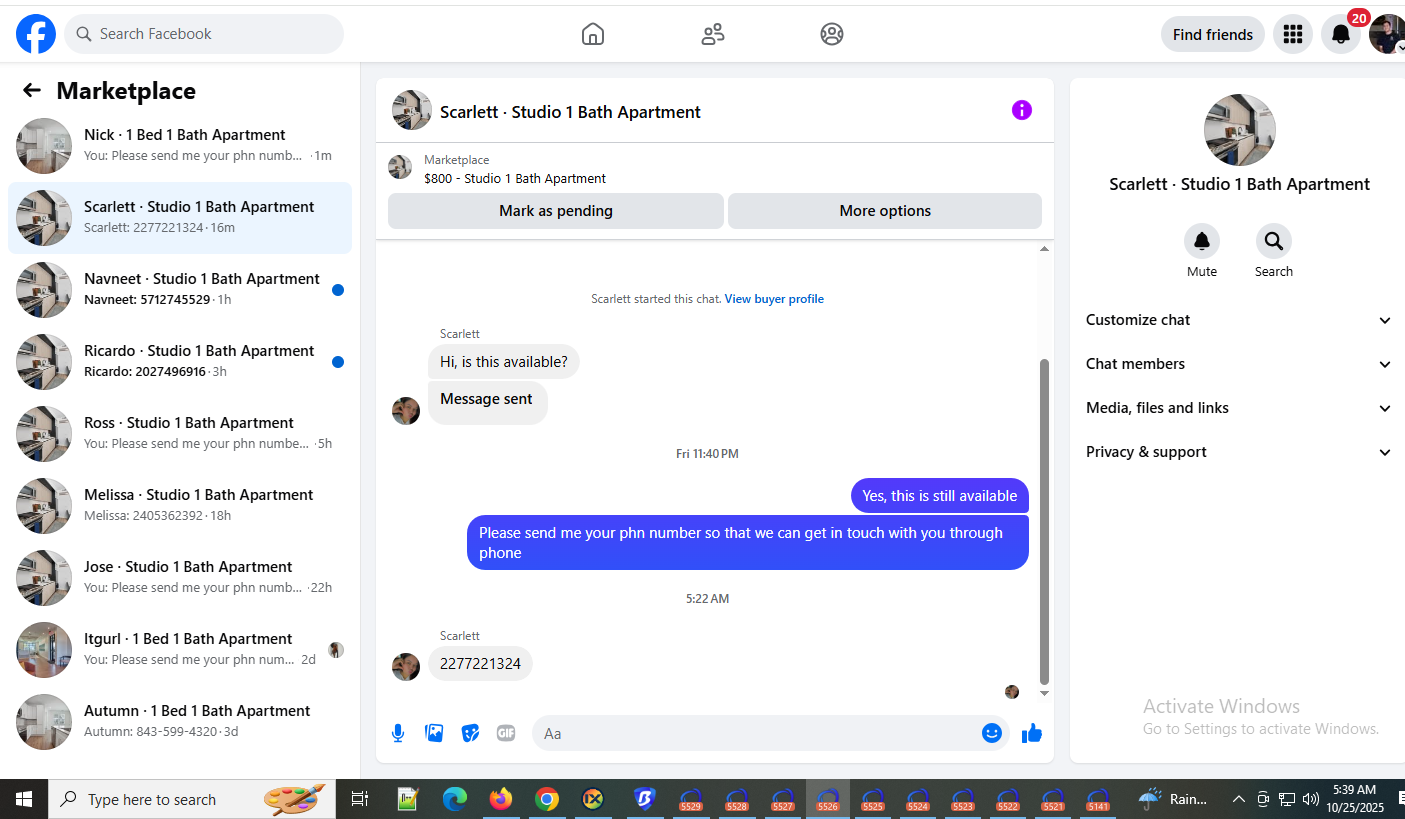Click the chat scrollbar thumb
Image resolution: width=1405 pixels, height=819 pixels.
point(1045,520)
